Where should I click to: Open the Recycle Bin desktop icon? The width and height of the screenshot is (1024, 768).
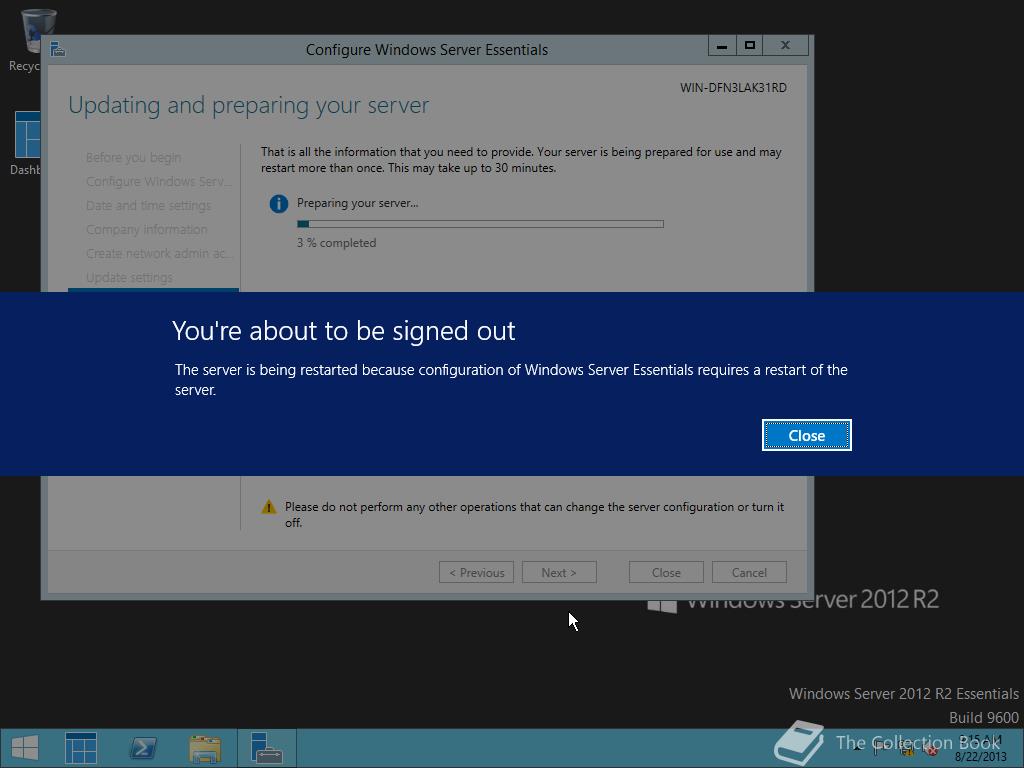pos(29,41)
